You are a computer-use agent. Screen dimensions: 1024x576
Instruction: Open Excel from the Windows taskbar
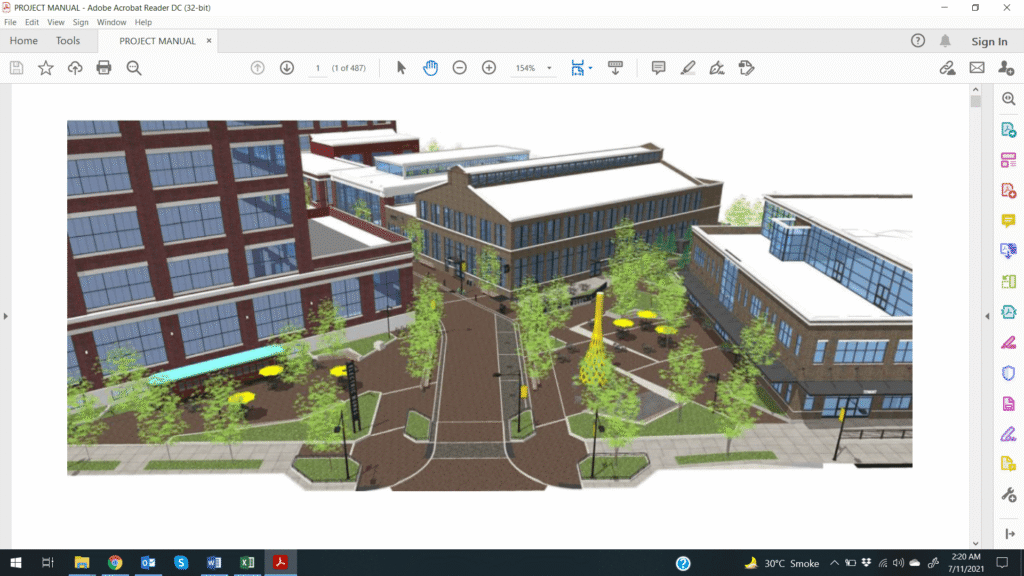coord(247,563)
